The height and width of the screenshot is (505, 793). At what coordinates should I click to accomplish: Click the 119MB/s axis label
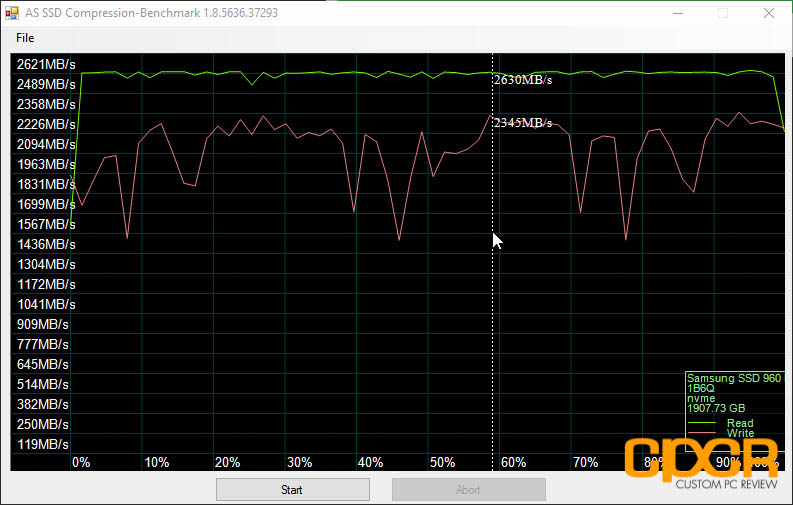pyautogui.click(x=42, y=444)
